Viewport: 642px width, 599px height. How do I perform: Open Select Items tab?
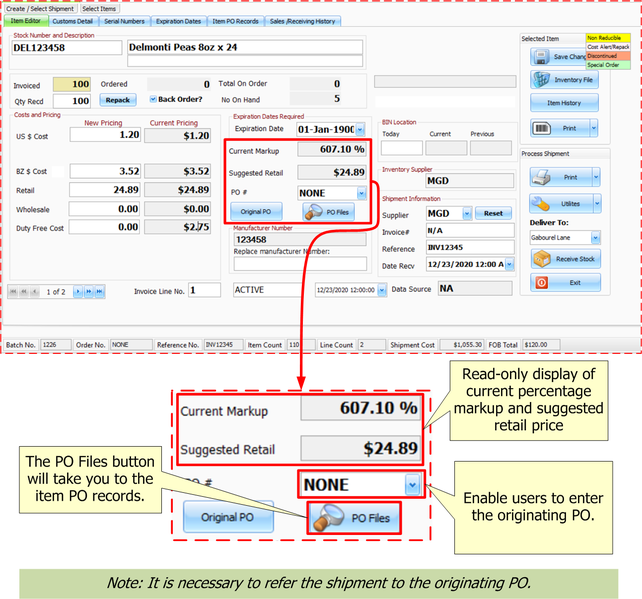[x=99, y=9]
